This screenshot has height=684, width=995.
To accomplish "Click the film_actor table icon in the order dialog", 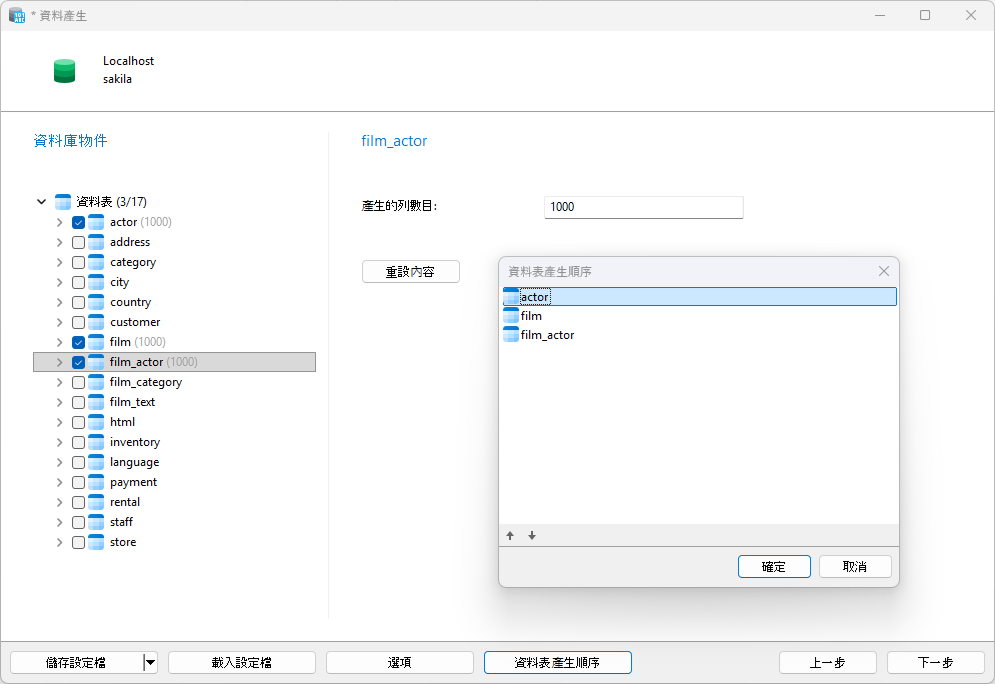I will point(511,334).
